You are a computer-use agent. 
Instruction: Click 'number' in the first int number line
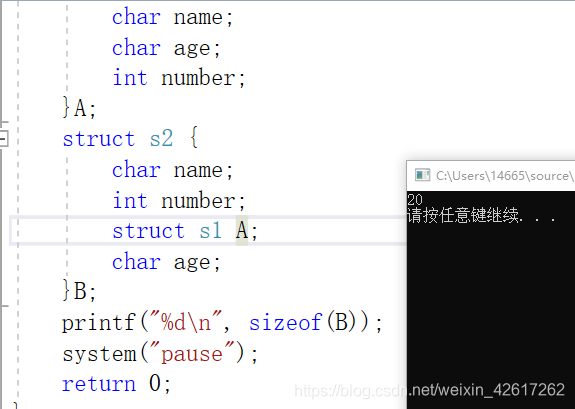click(x=198, y=78)
